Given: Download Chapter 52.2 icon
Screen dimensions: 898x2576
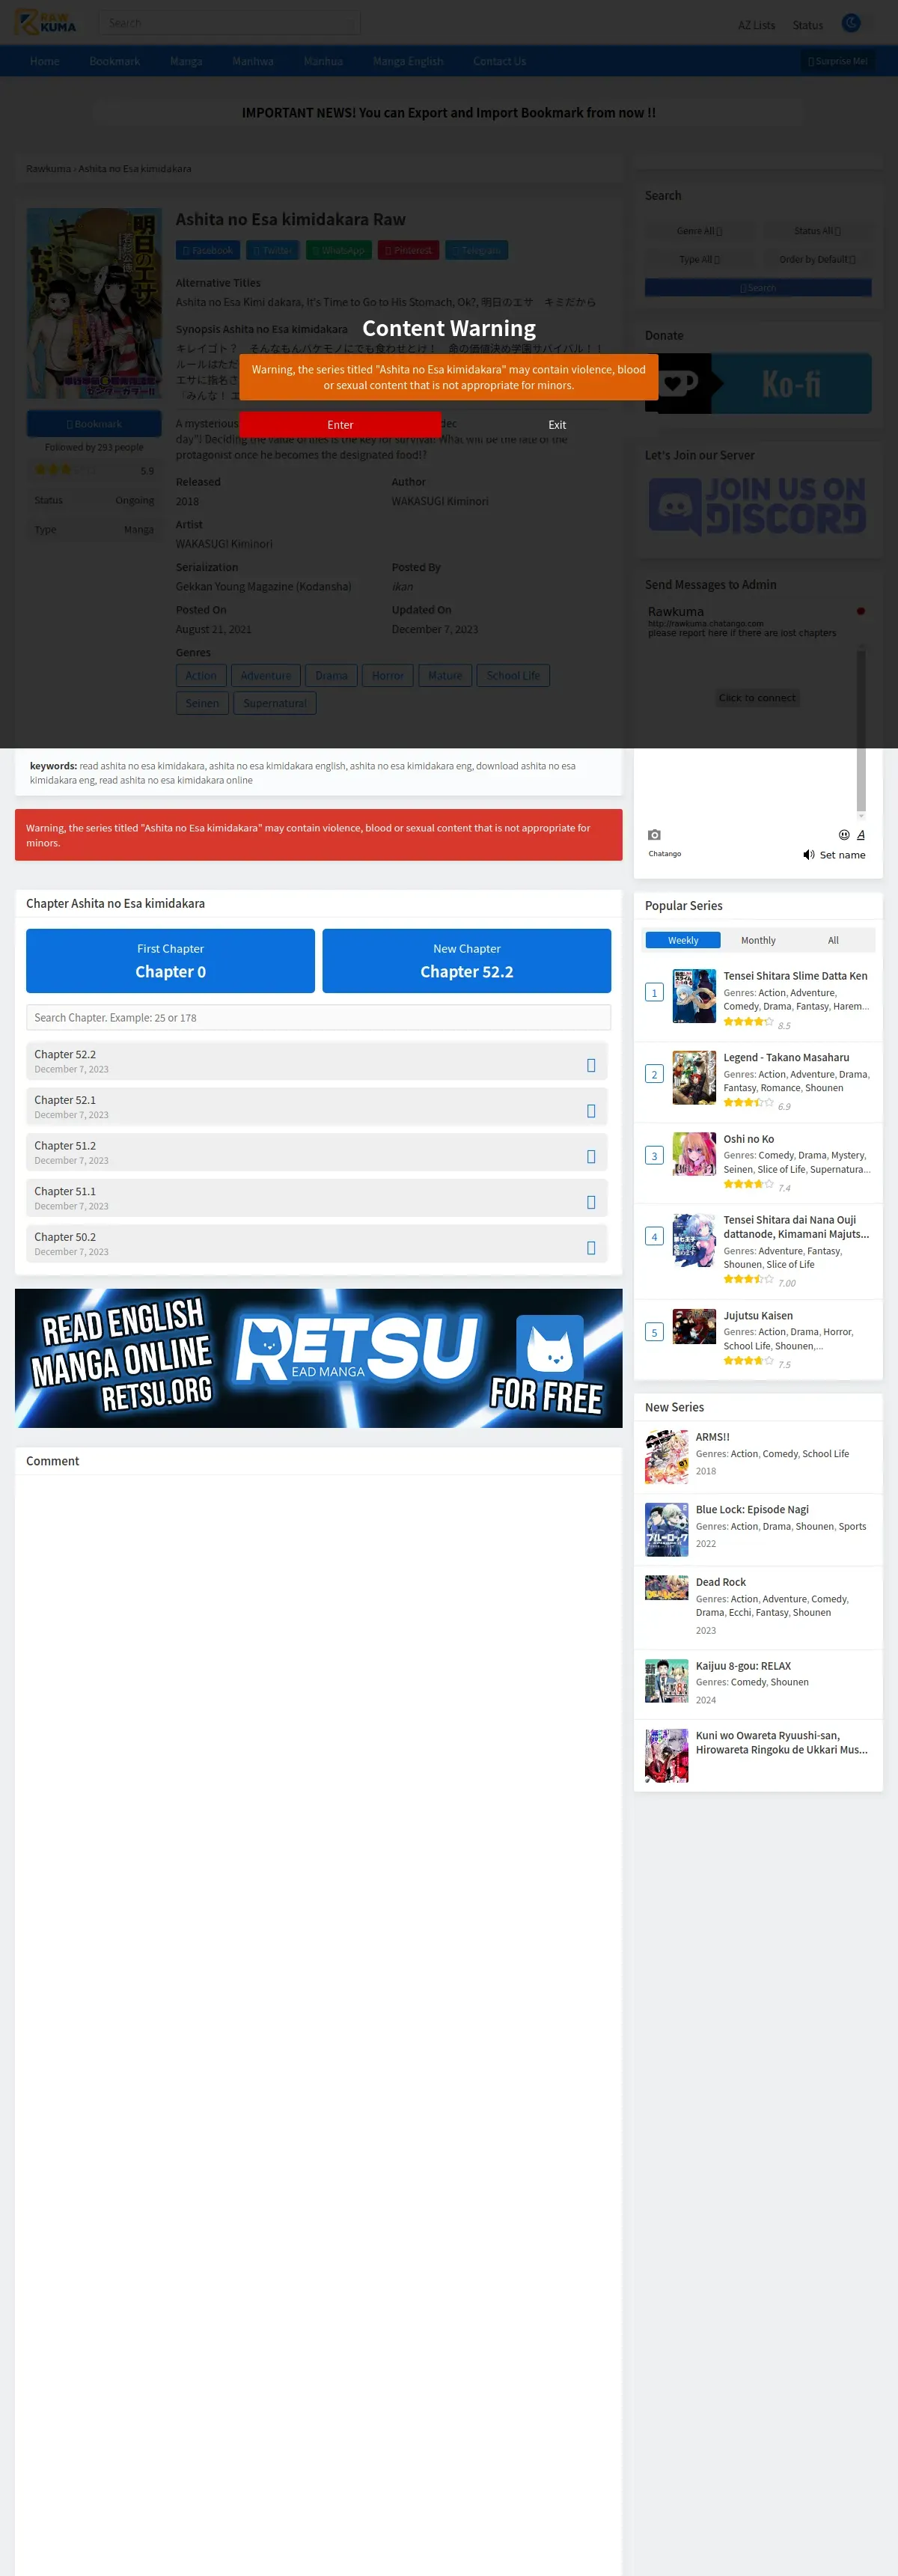Looking at the screenshot, I should point(591,1065).
